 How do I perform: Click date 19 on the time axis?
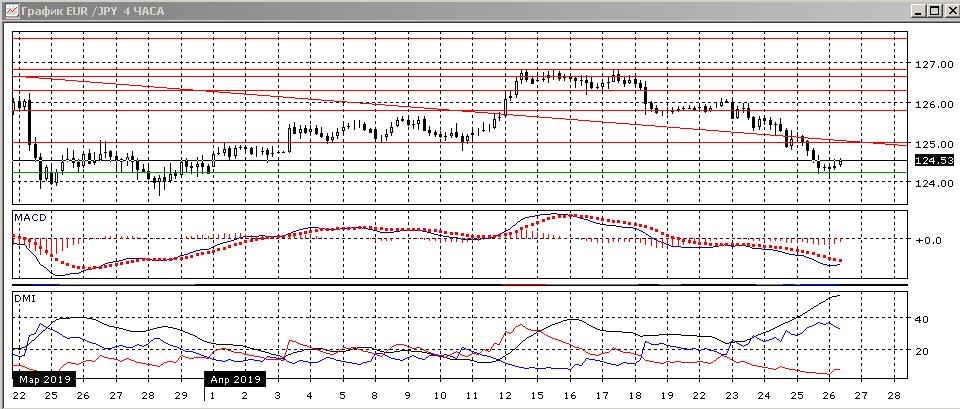click(667, 396)
